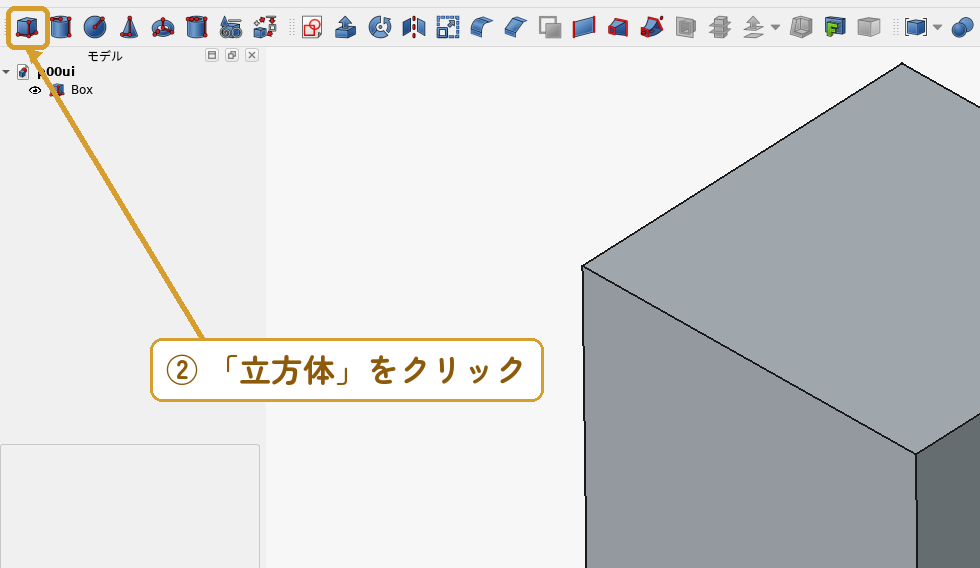Close the モデル panel

(x=252, y=55)
